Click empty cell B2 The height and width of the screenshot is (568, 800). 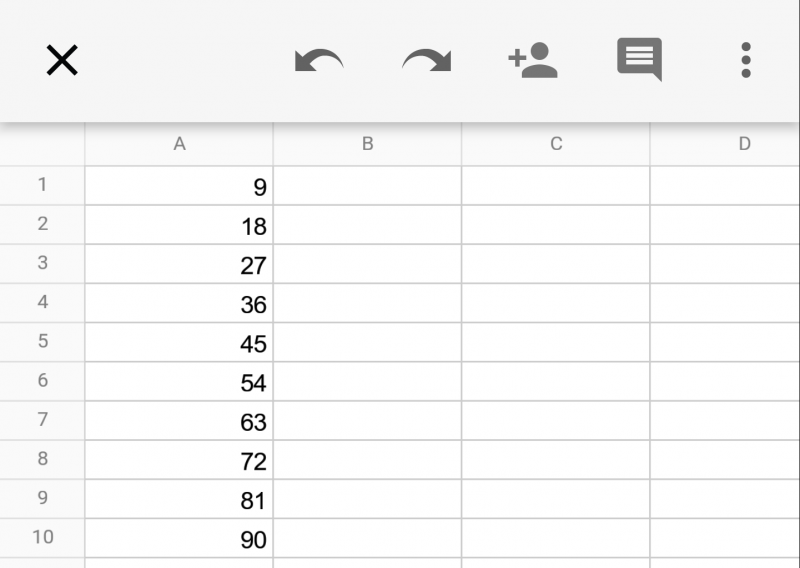click(367, 225)
